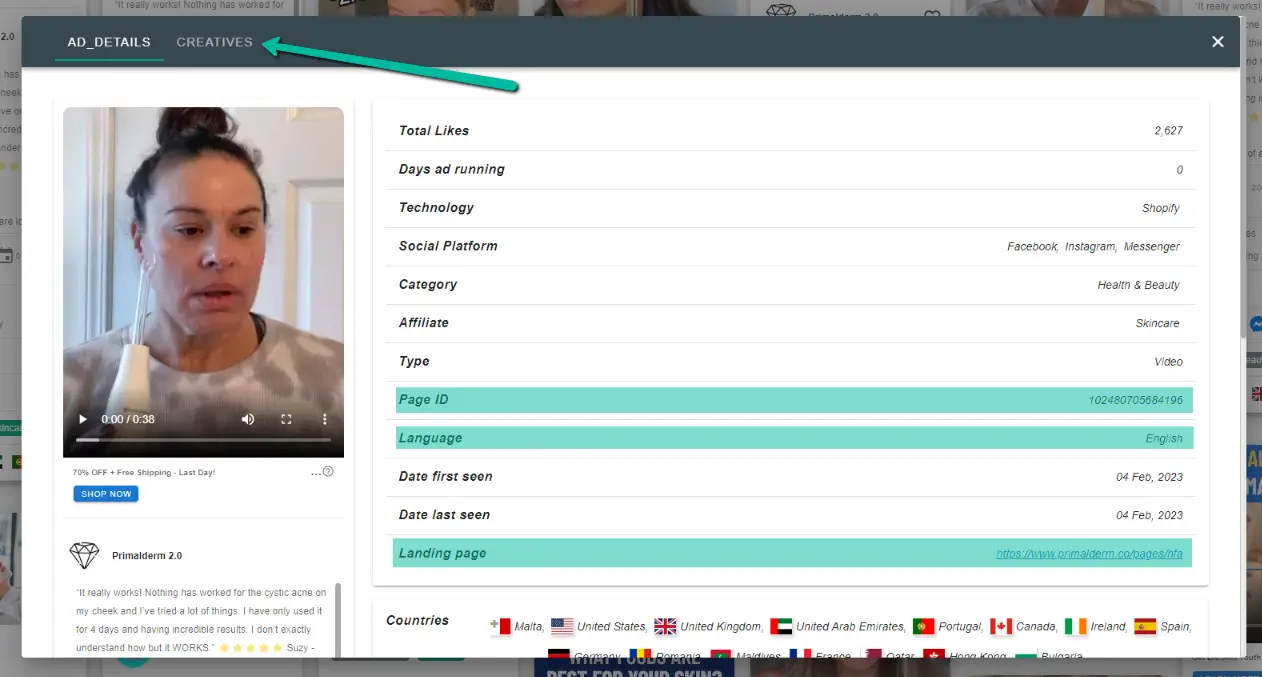Click the SHOP NOW button
Screen dimensions: 1262x677
pyautogui.click(x=106, y=494)
